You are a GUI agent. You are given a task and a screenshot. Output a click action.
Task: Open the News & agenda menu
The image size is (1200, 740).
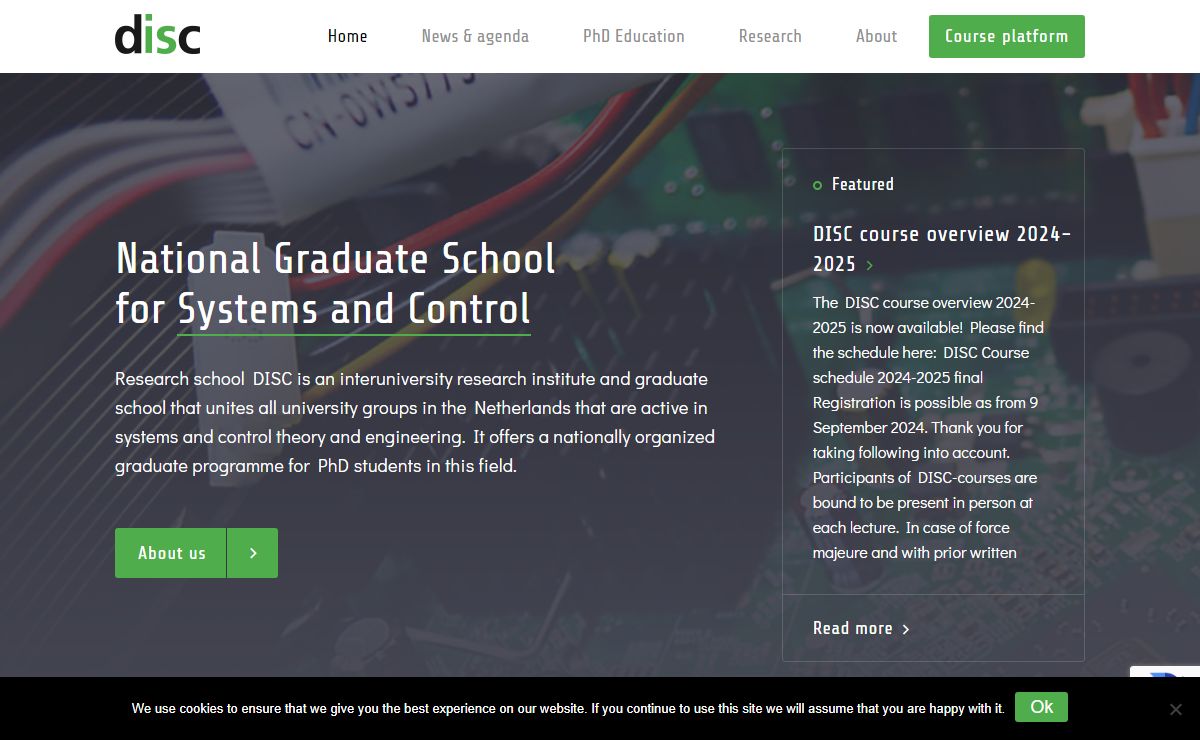point(475,36)
